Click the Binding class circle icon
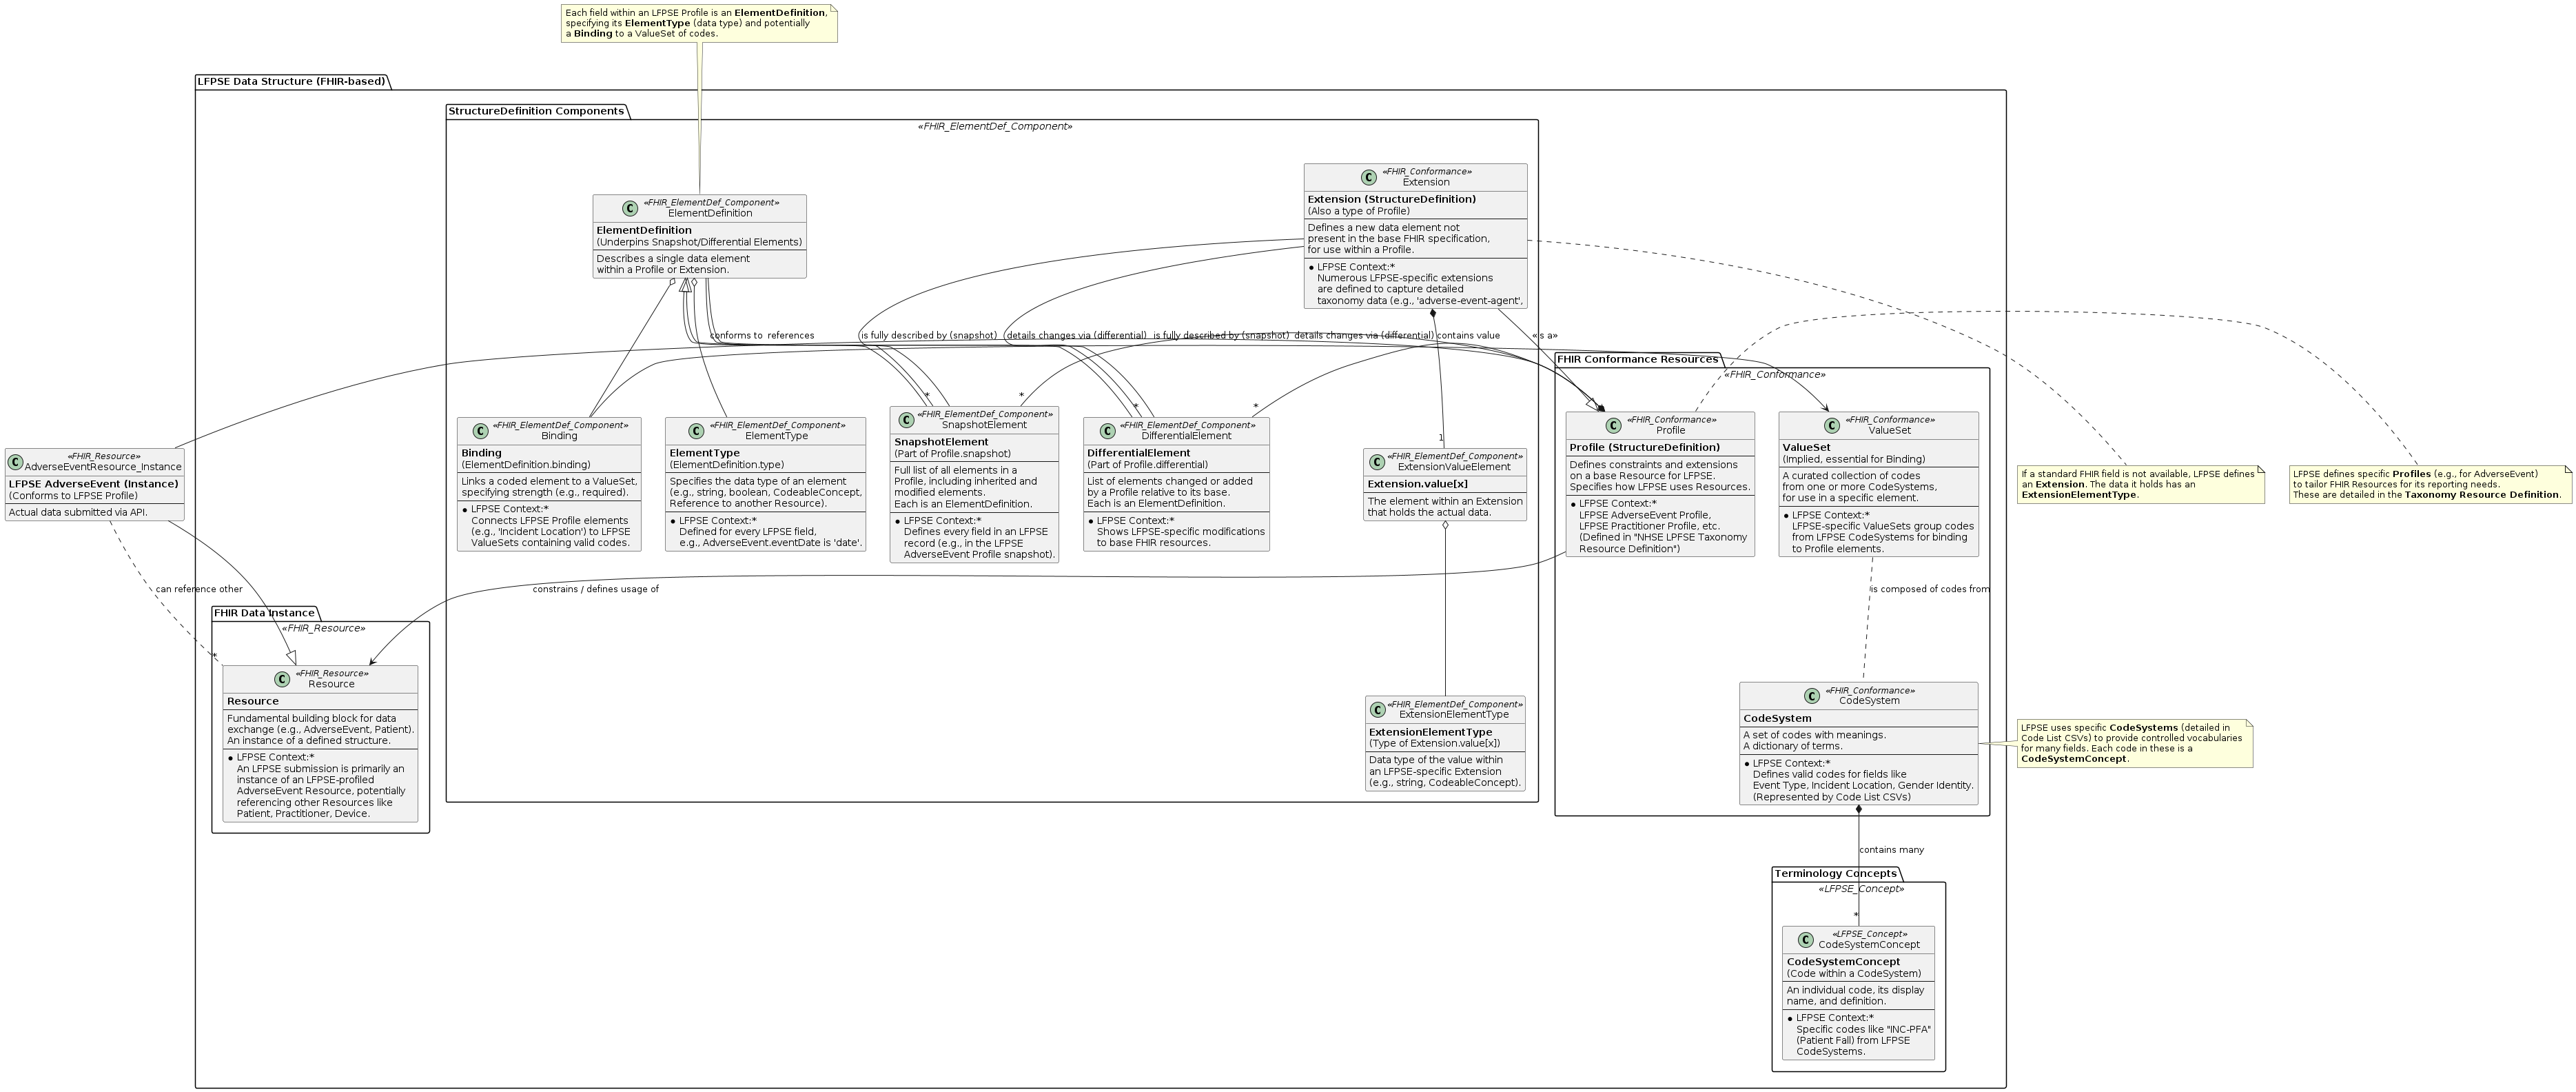2576x1092 pixels. click(x=480, y=431)
